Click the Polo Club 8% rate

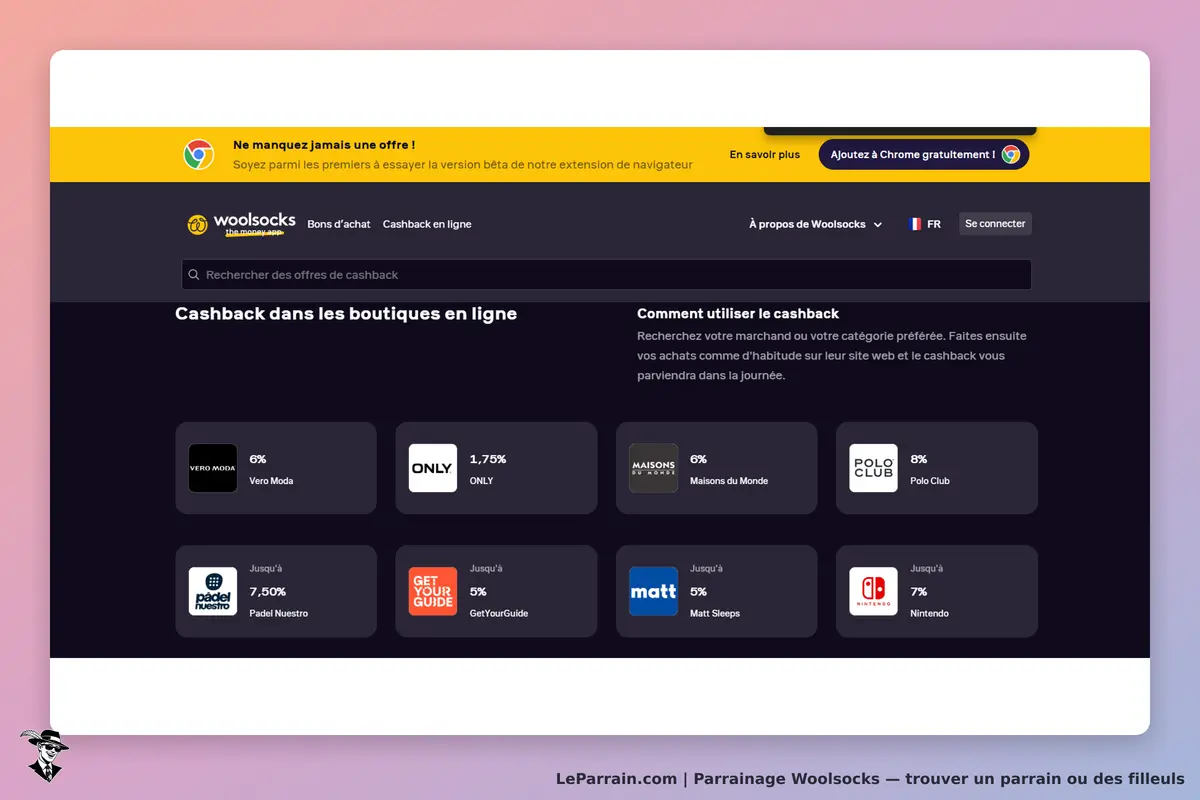pyautogui.click(x=919, y=459)
